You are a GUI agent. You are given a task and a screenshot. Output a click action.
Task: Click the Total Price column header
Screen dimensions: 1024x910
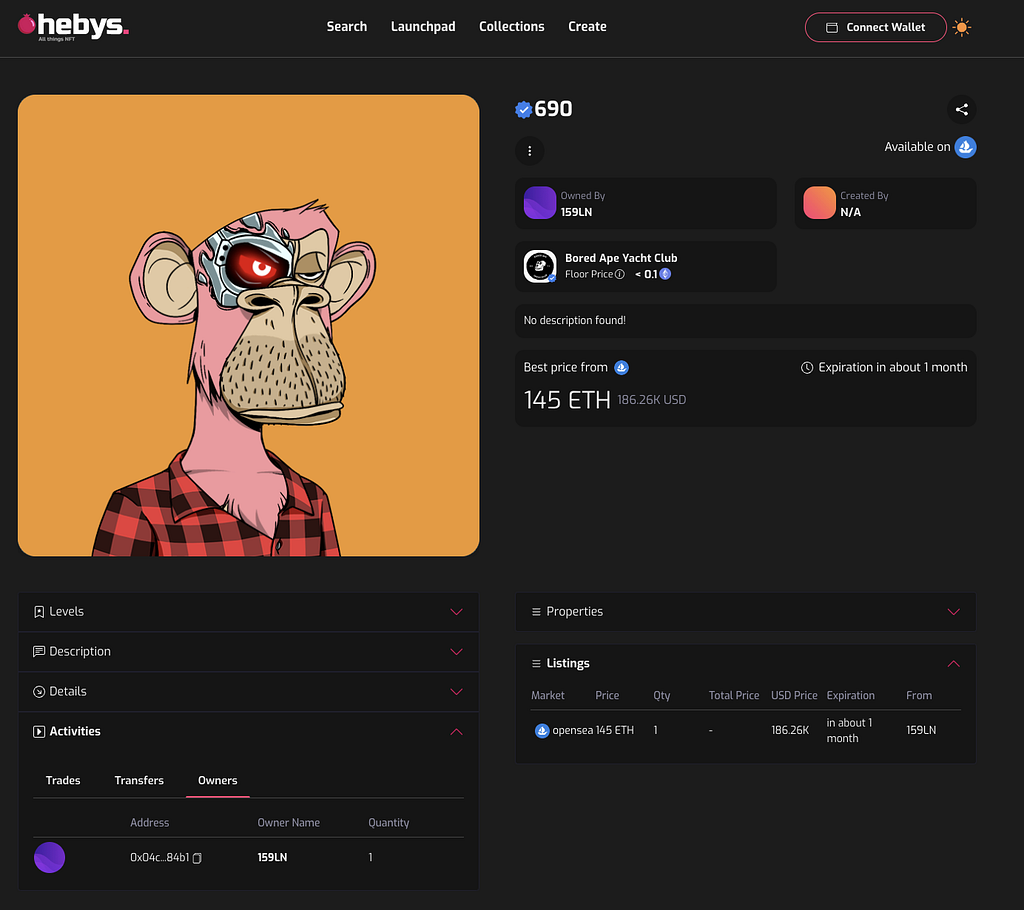(x=734, y=696)
